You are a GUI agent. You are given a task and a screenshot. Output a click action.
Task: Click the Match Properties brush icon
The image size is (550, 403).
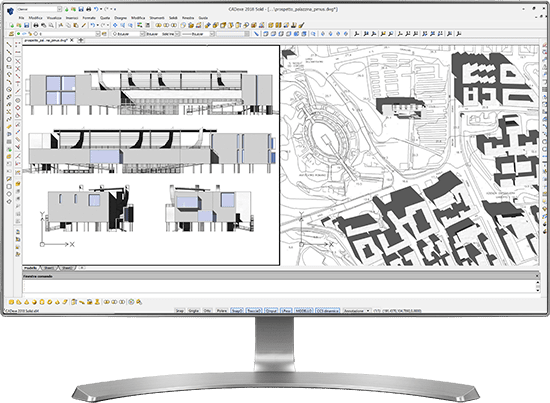(83, 25)
